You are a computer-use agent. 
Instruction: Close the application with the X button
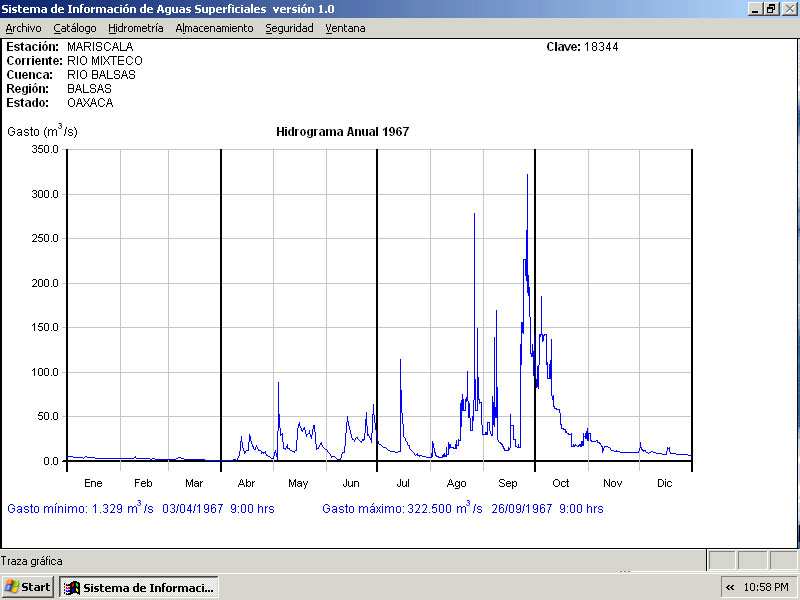[x=788, y=8]
